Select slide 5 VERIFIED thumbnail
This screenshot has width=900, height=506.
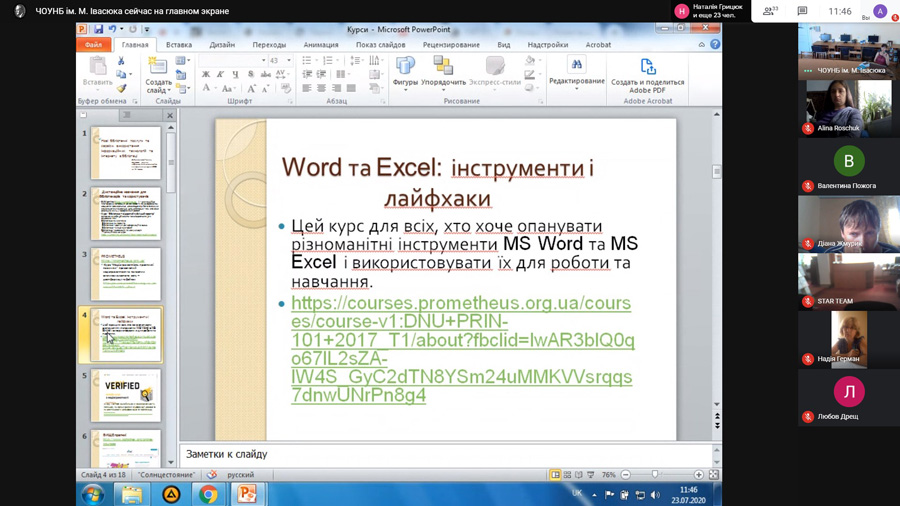coord(126,395)
